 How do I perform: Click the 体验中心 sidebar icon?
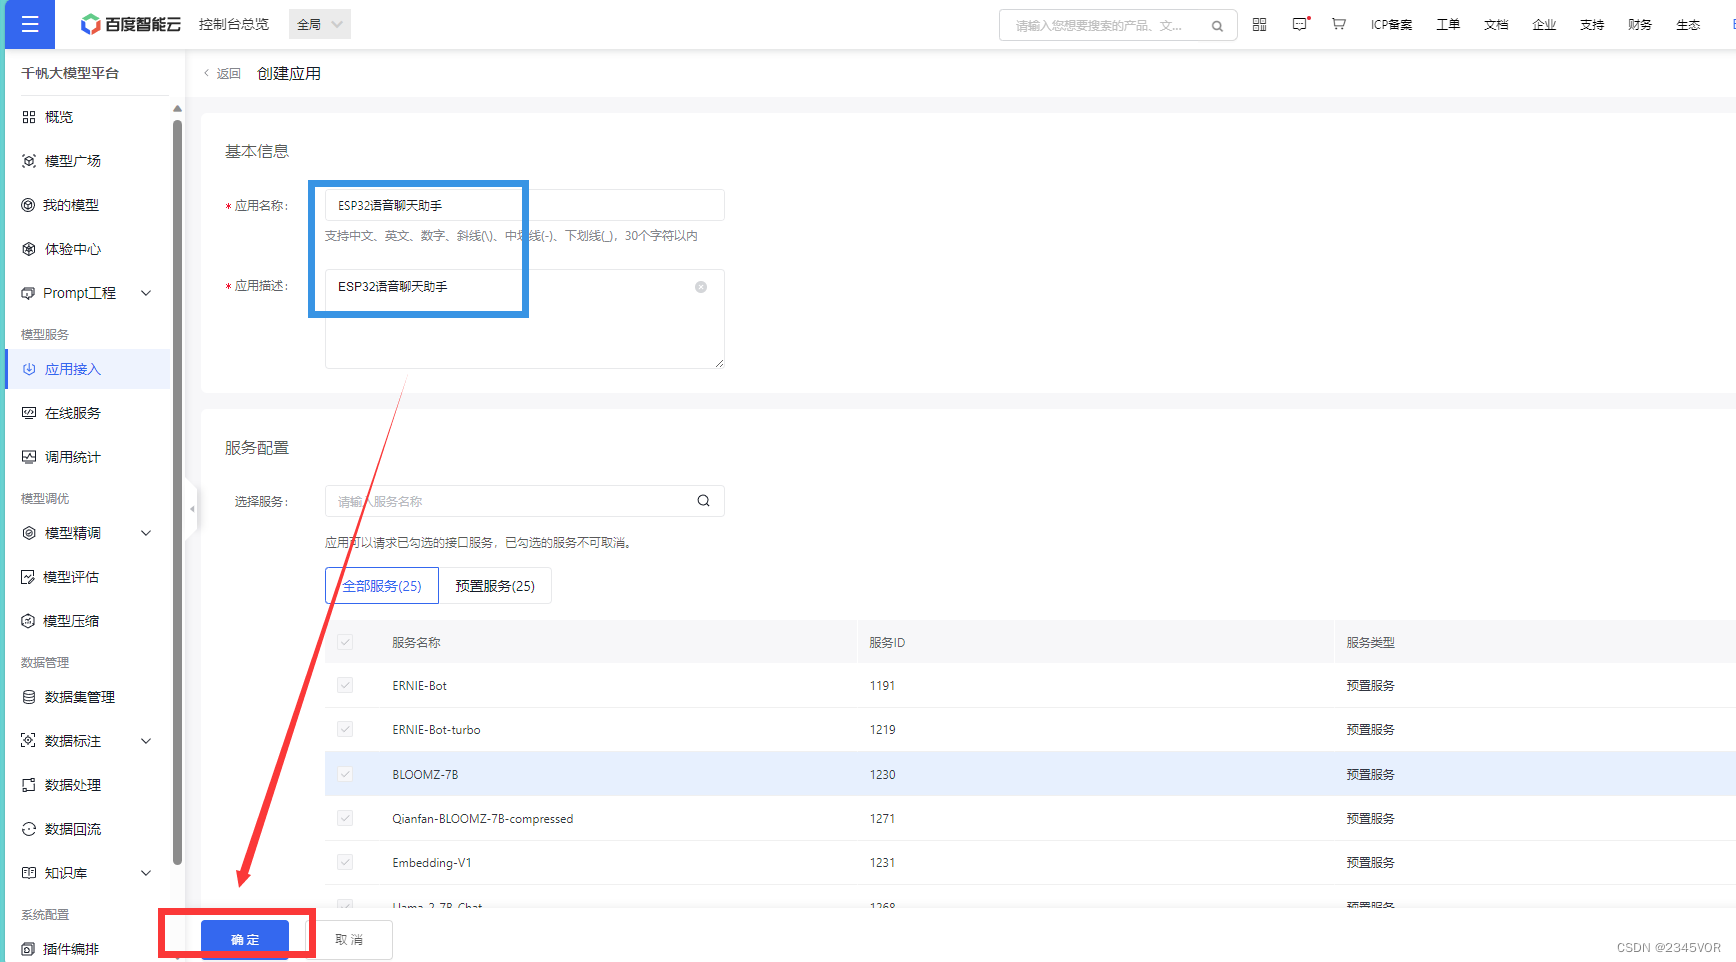pyautogui.click(x=29, y=249)
